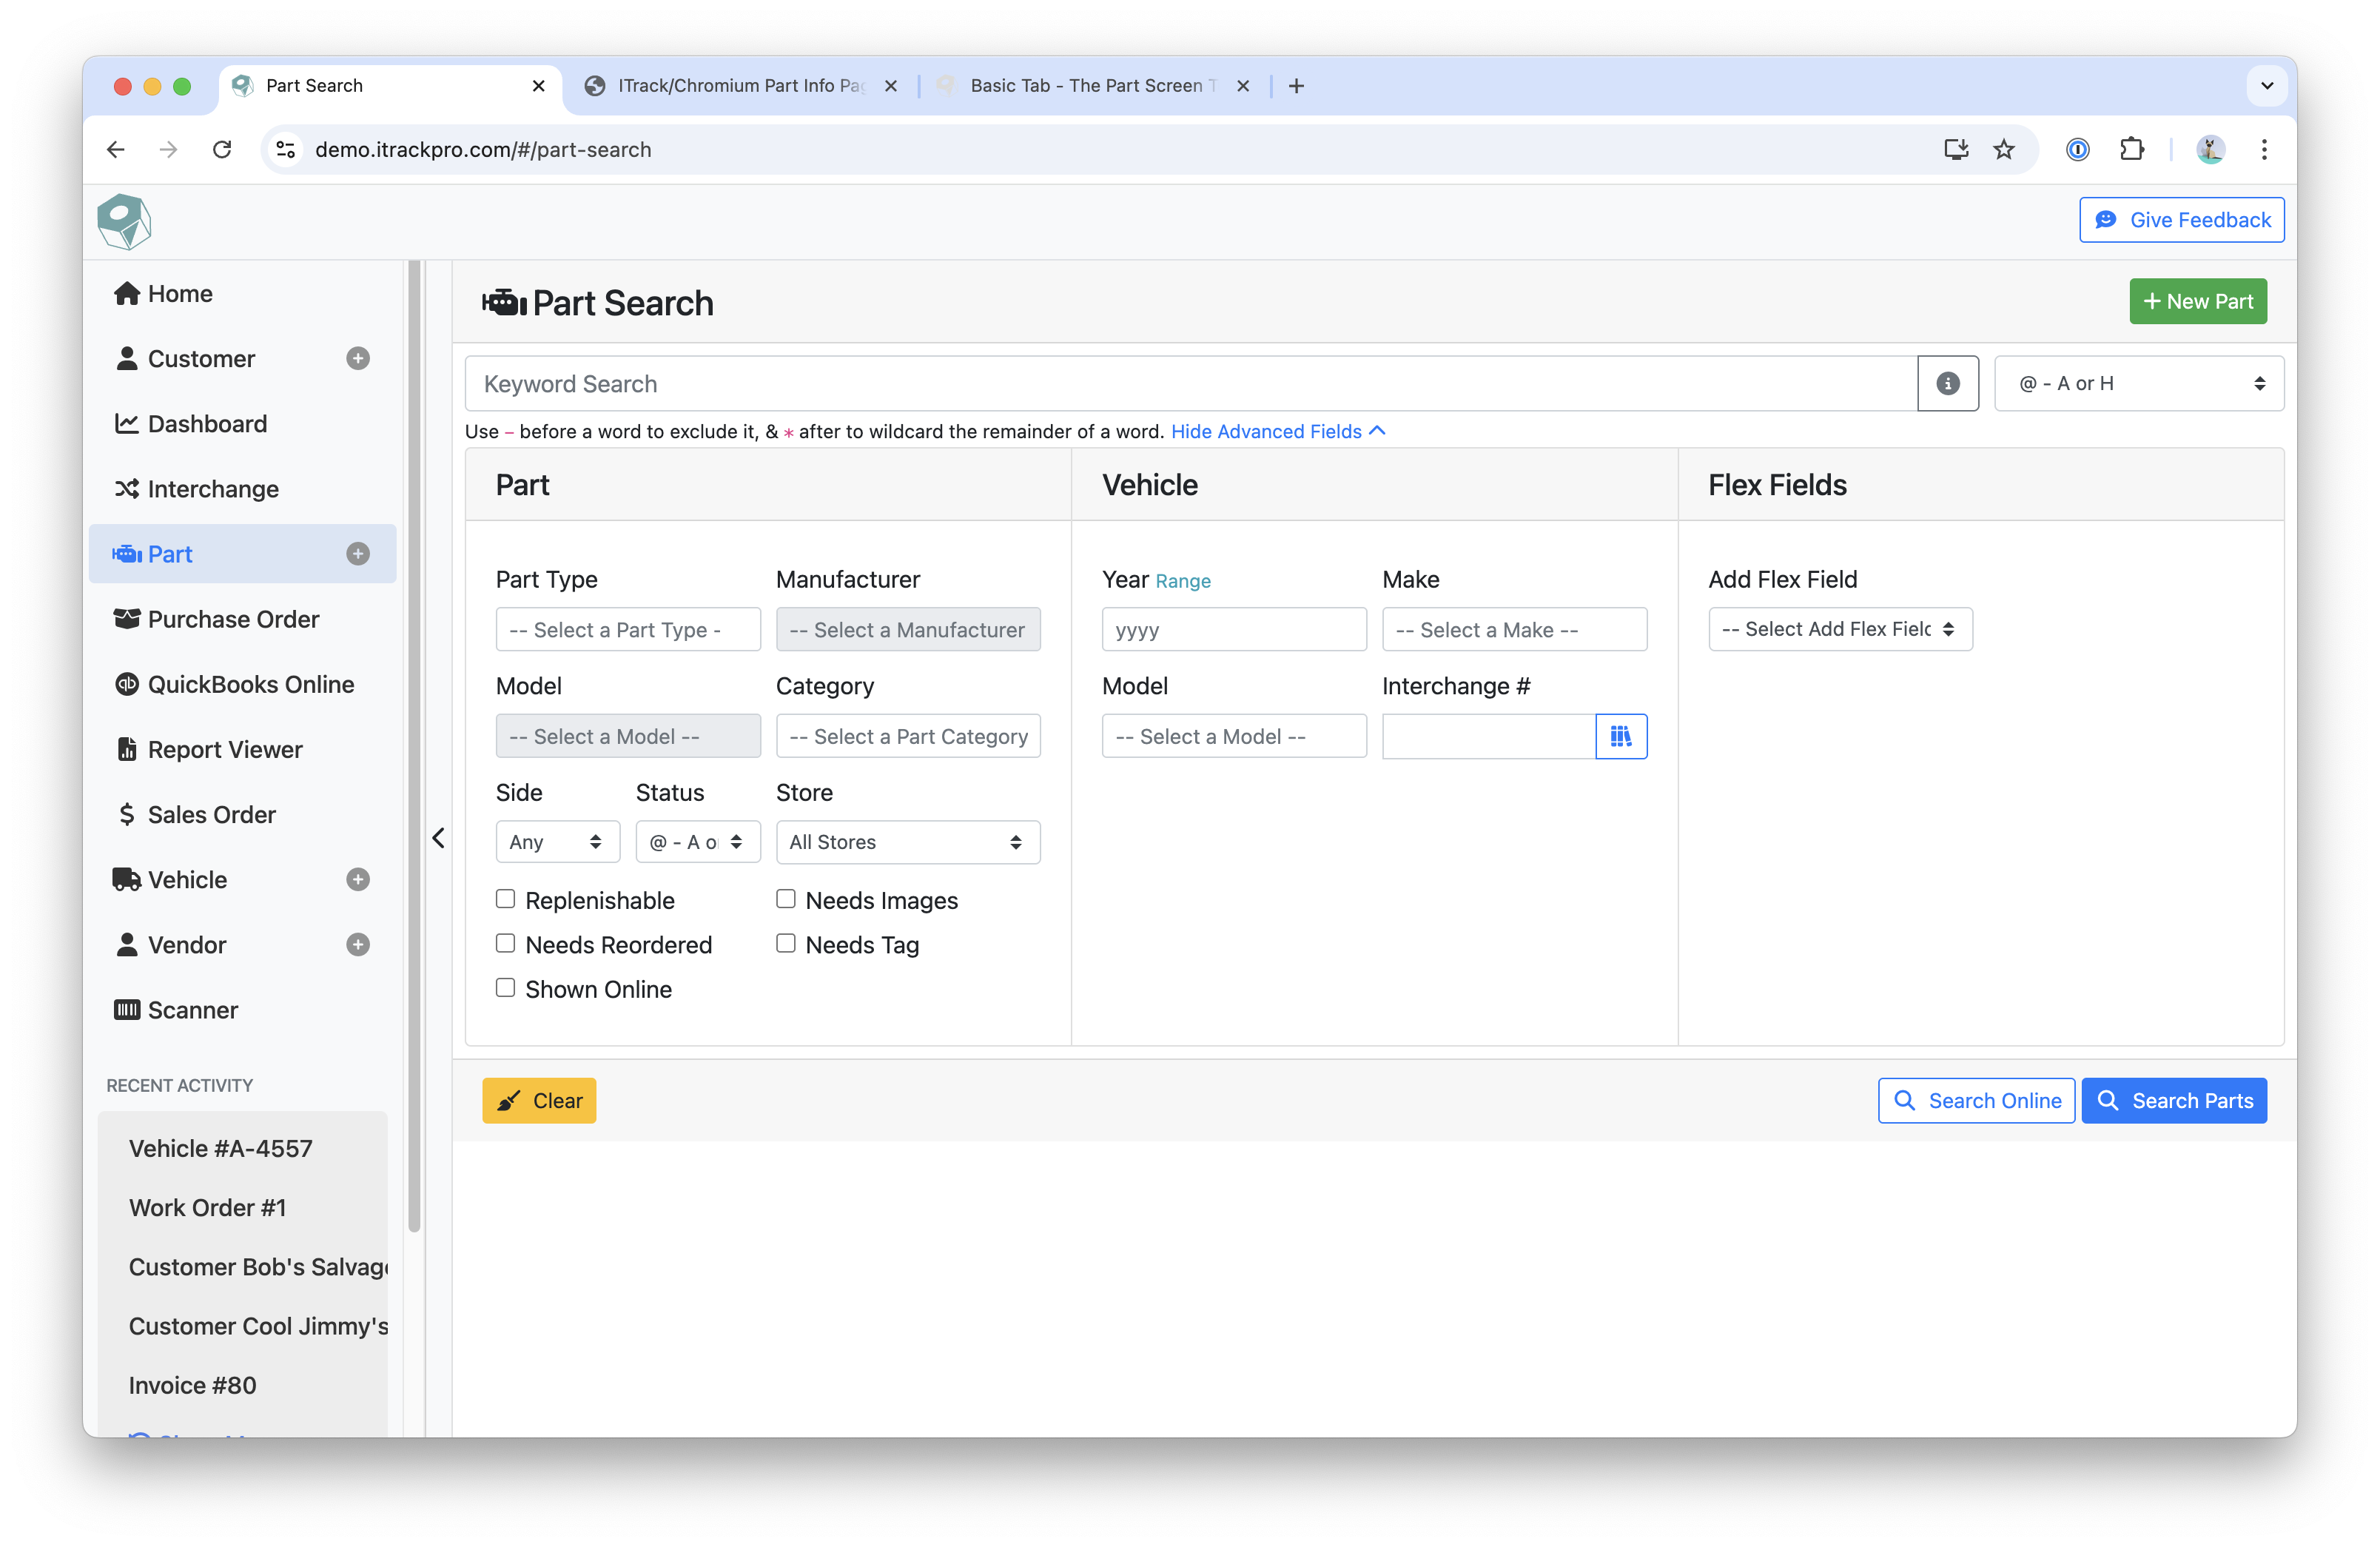Open the Side dropdown set to Any

coord(557,842)
